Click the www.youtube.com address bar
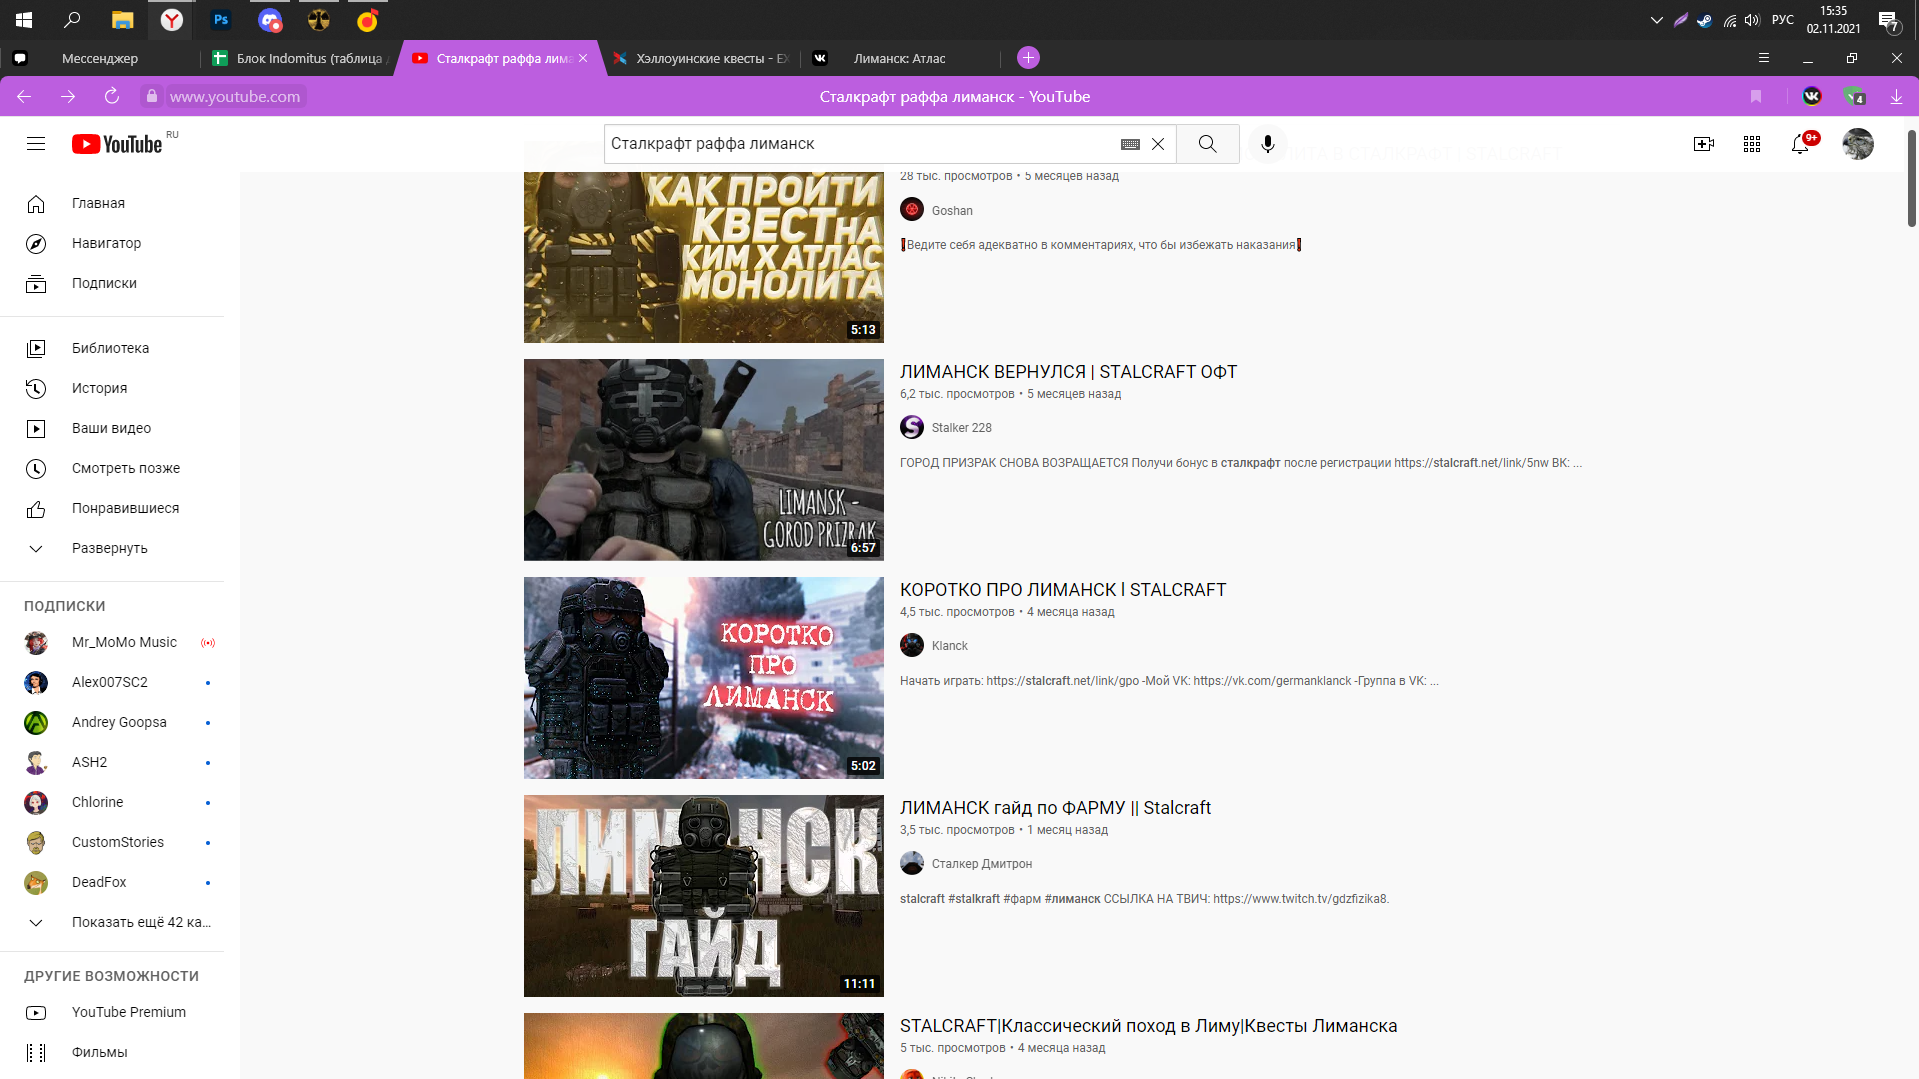1919x1079 pixels. (x=235, y=97)
